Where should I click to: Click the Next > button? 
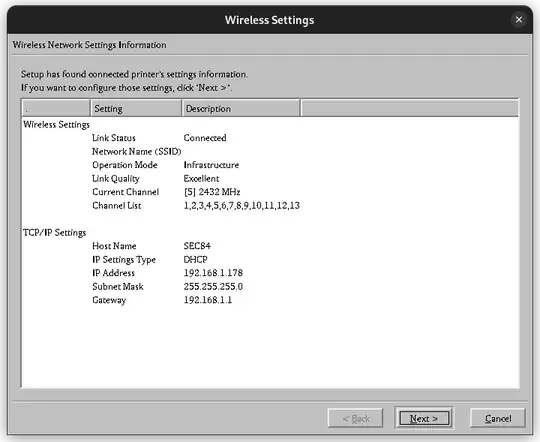[424, 418]
